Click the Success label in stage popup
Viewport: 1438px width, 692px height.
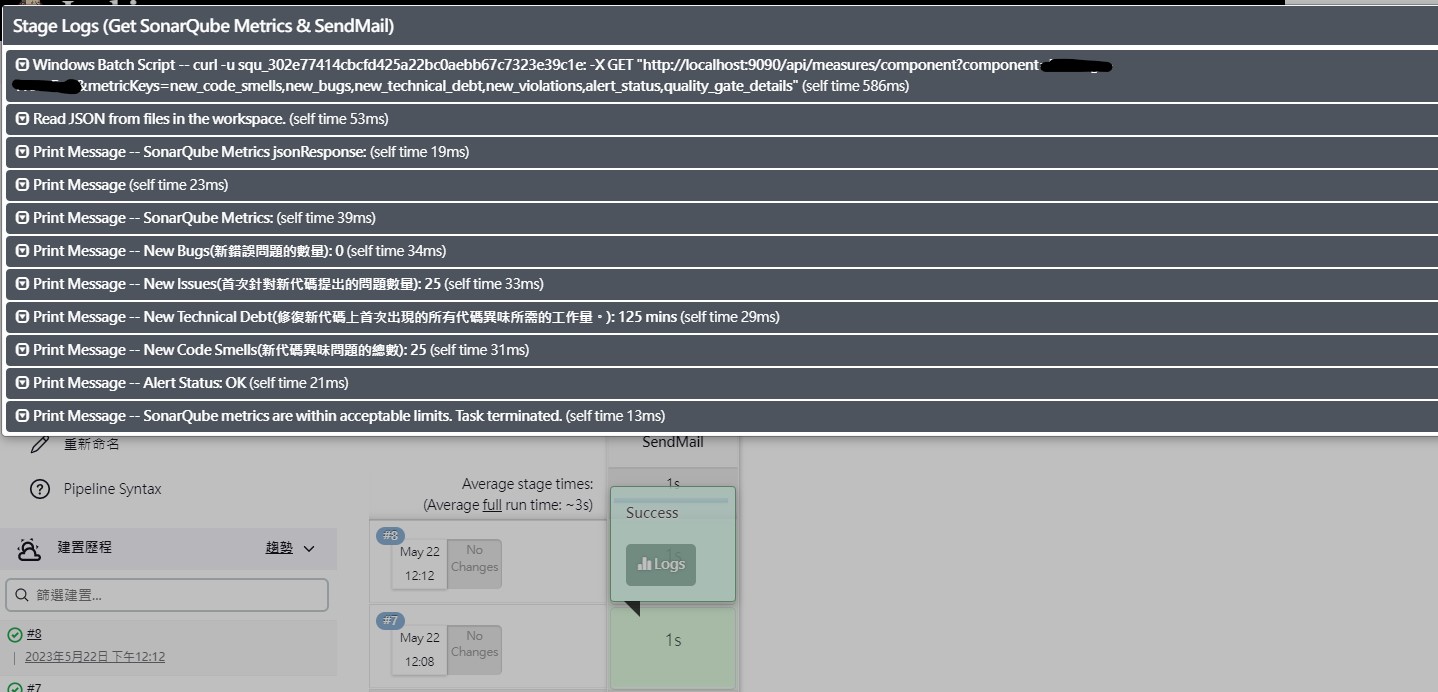pyautogui.click(x=652, y=513)
